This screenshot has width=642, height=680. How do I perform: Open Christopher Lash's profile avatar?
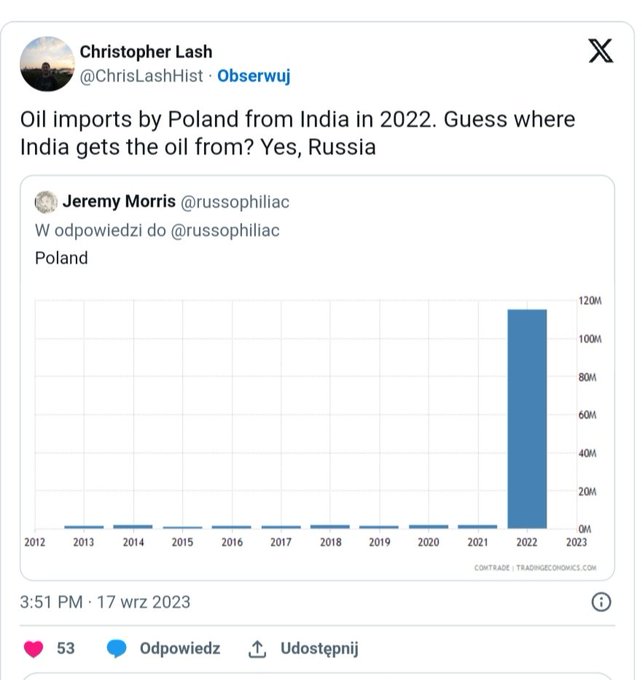47,64
